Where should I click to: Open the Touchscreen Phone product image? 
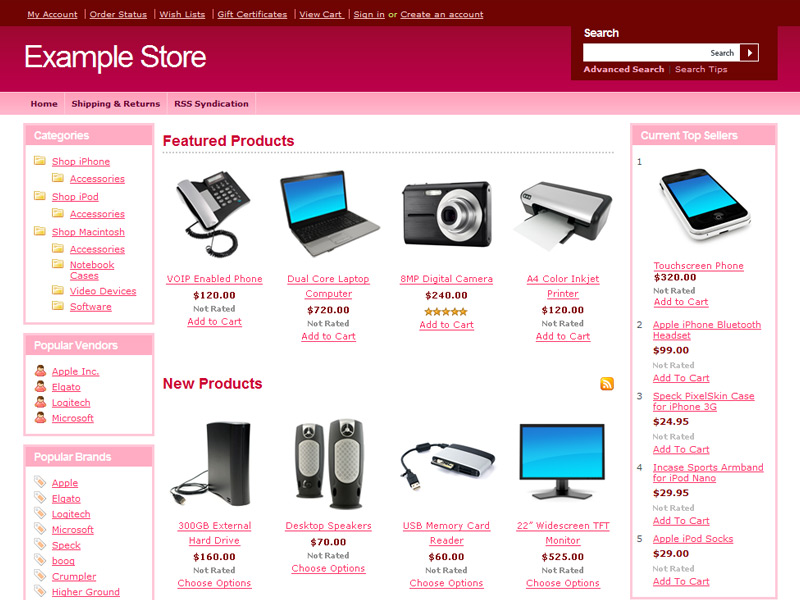click(705, 205)
